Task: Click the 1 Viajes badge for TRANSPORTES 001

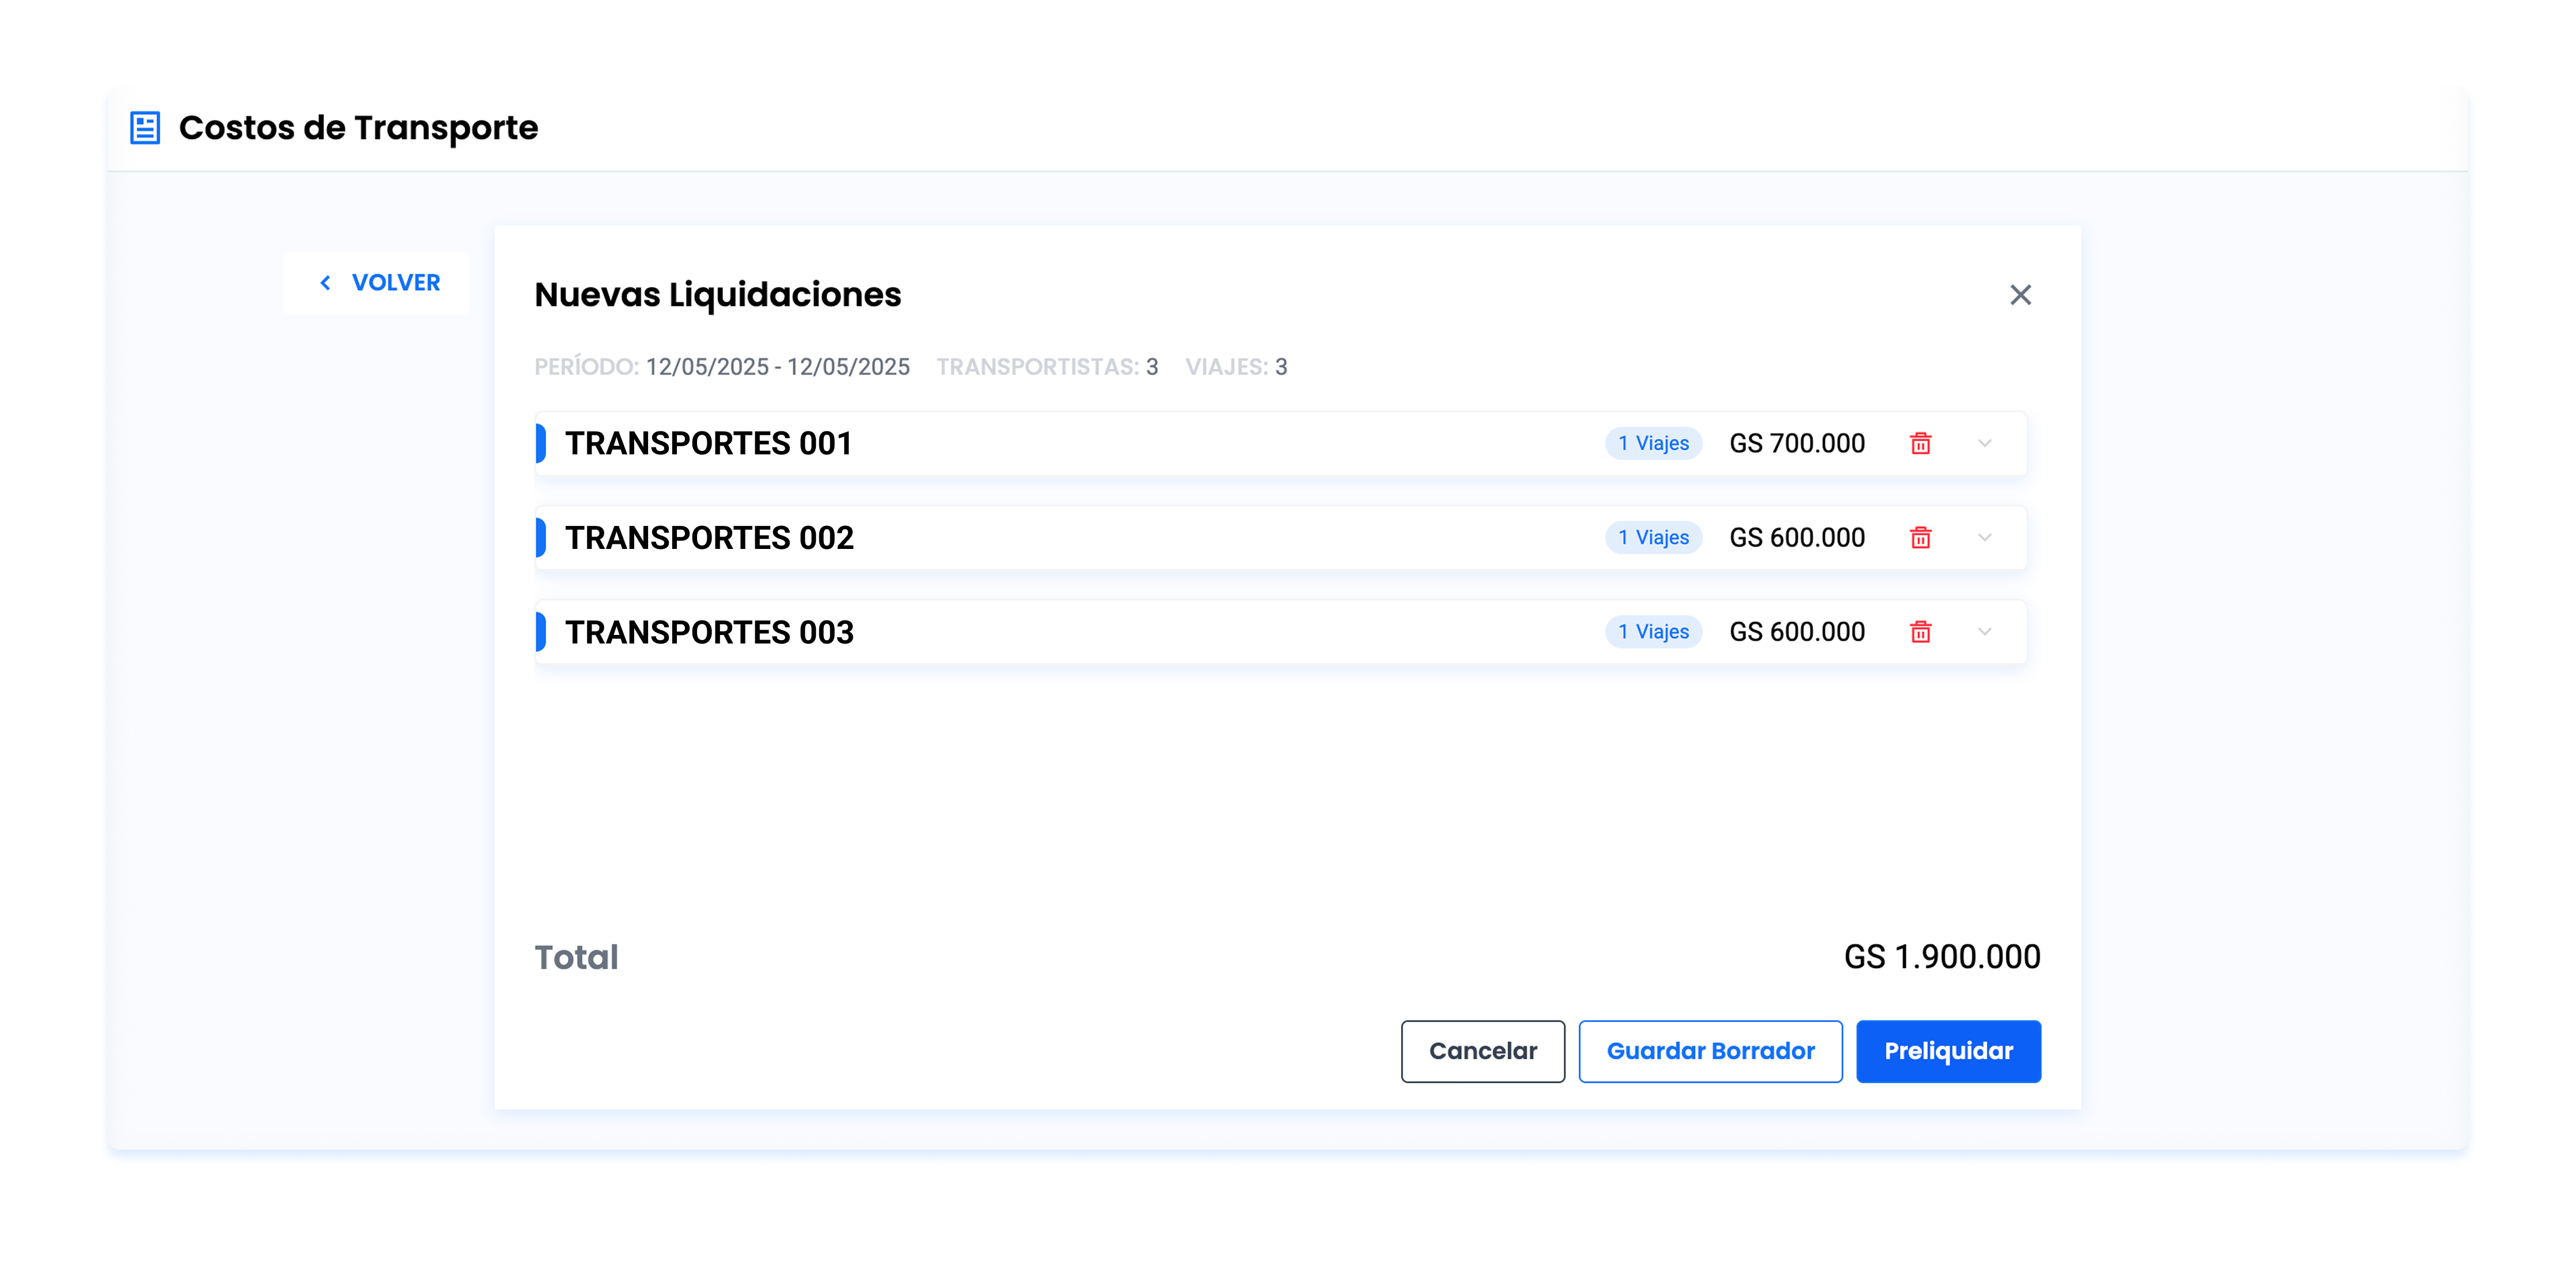Action: click(1653, 443)
